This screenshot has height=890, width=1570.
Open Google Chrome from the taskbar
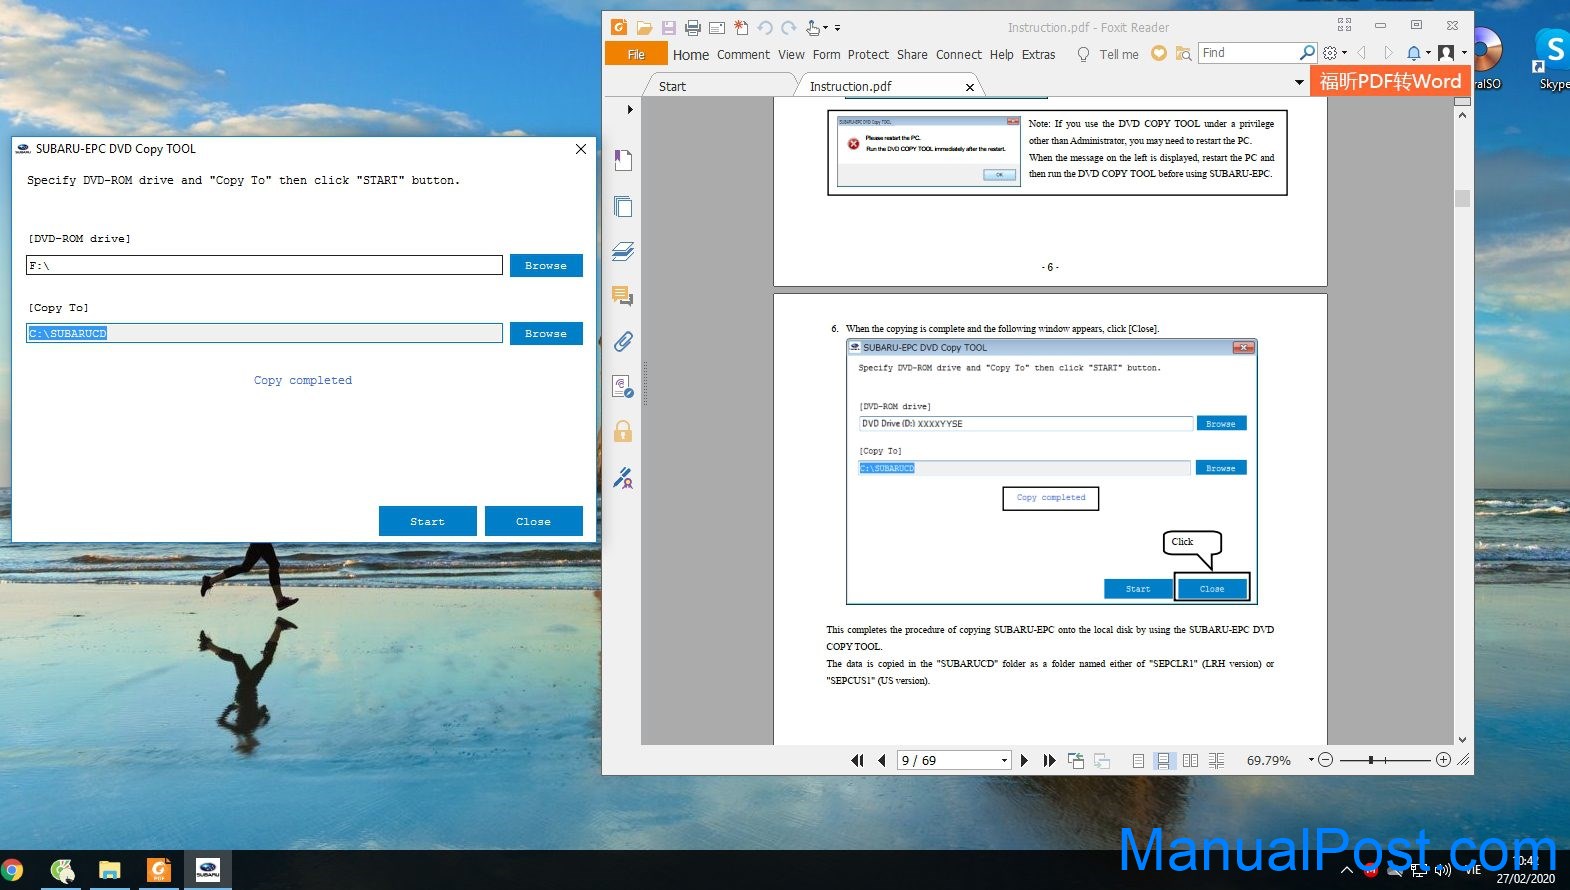[12, 870]
